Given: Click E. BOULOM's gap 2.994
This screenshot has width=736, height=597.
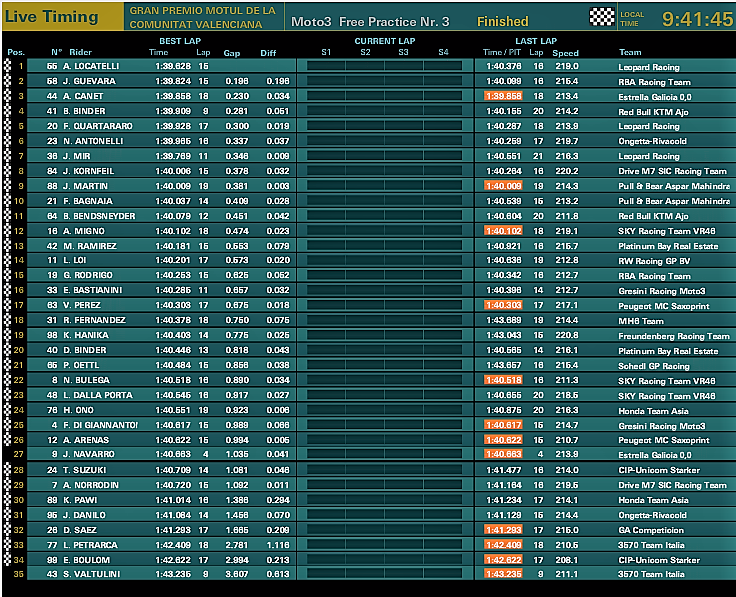Looking at the screenshot, I should 237,561.
